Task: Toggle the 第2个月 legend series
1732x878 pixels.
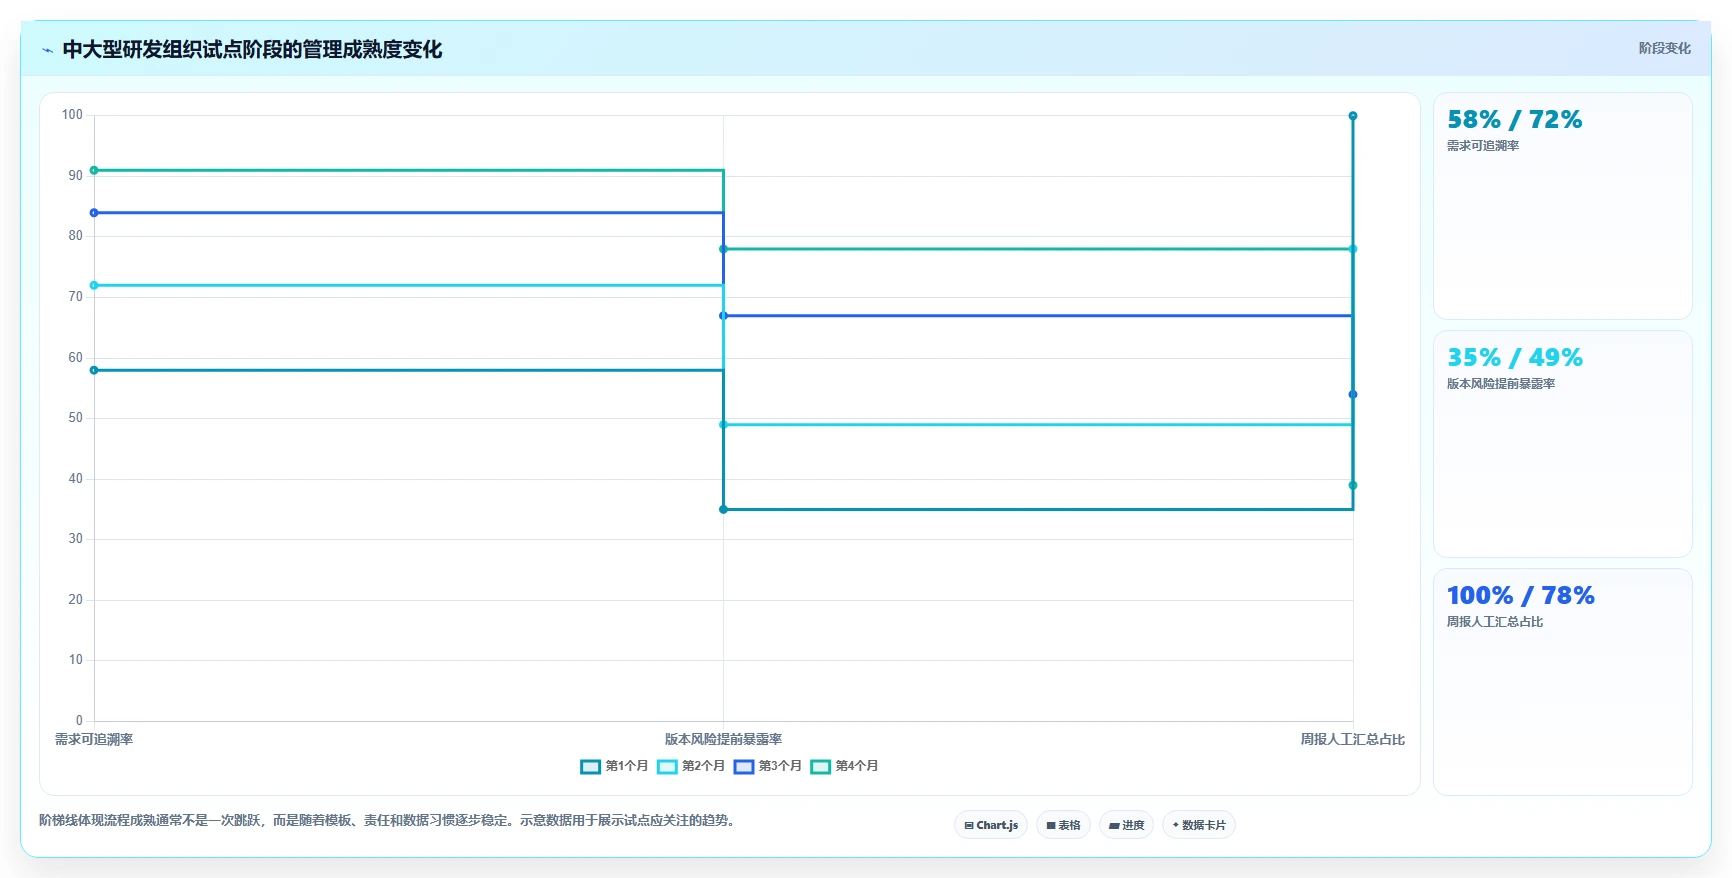Action: coord(691,766)
